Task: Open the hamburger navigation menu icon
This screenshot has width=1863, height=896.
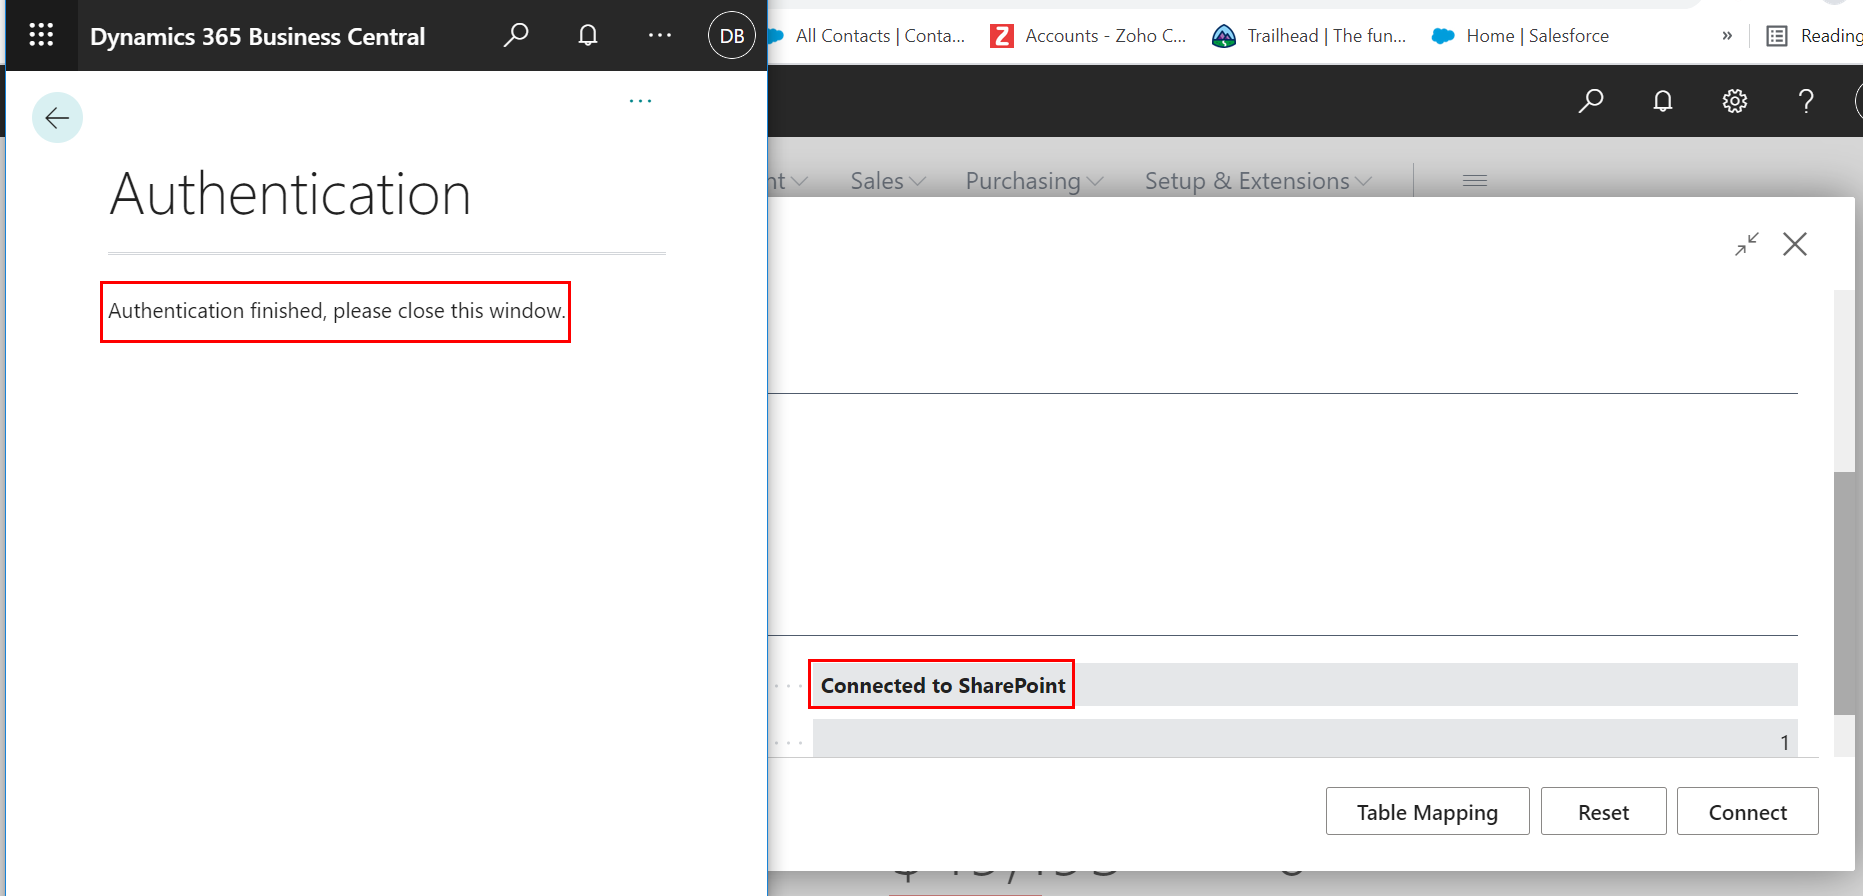Action: (1475, 181)
